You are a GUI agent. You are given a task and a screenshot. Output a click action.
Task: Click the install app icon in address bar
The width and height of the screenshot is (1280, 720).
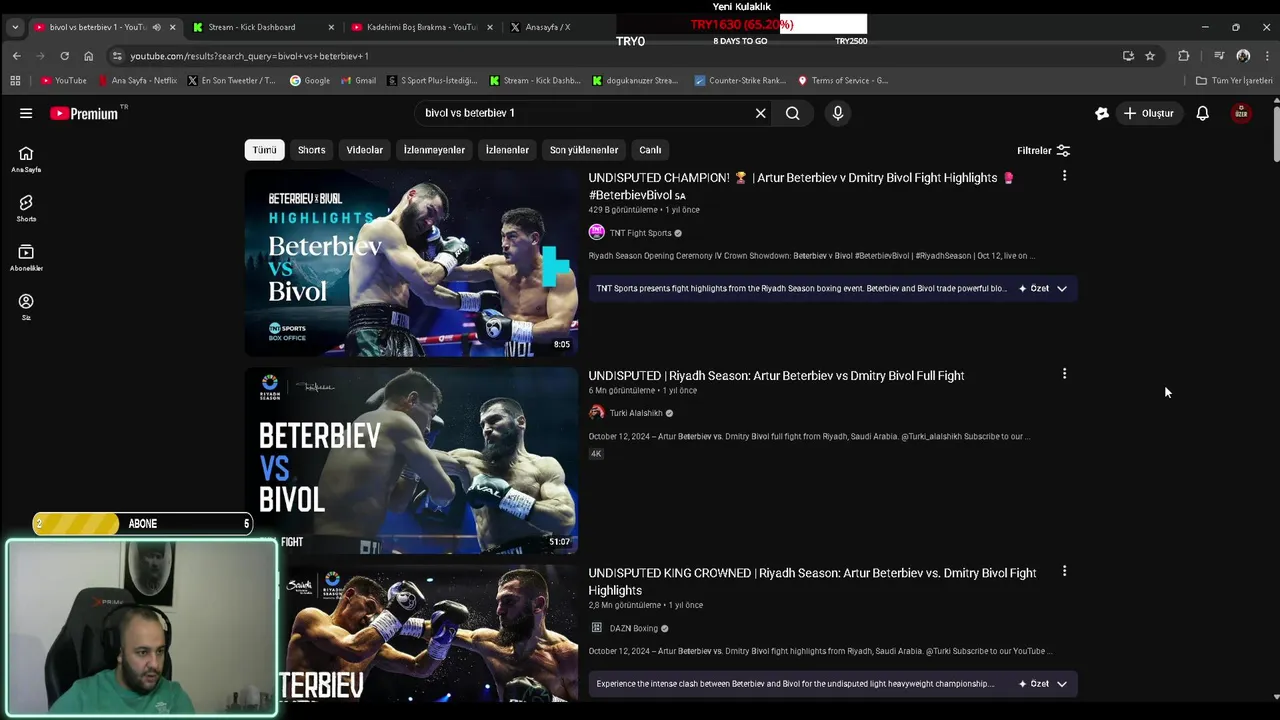tap(1128, 56)
